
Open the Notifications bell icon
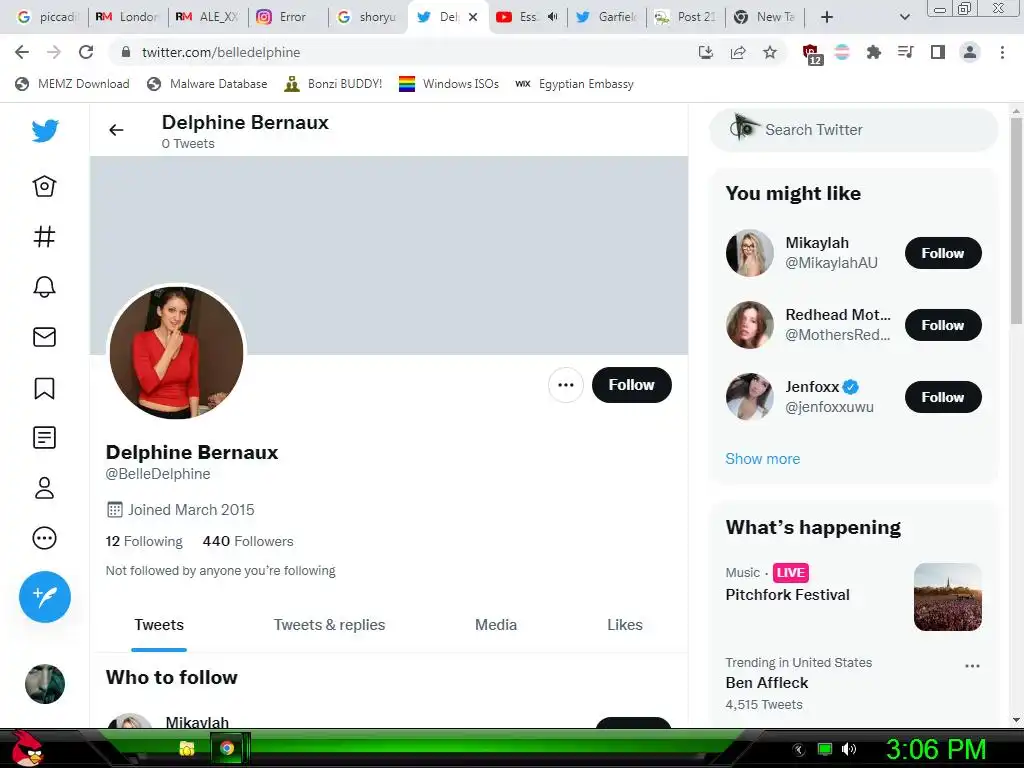pos(44,287)
